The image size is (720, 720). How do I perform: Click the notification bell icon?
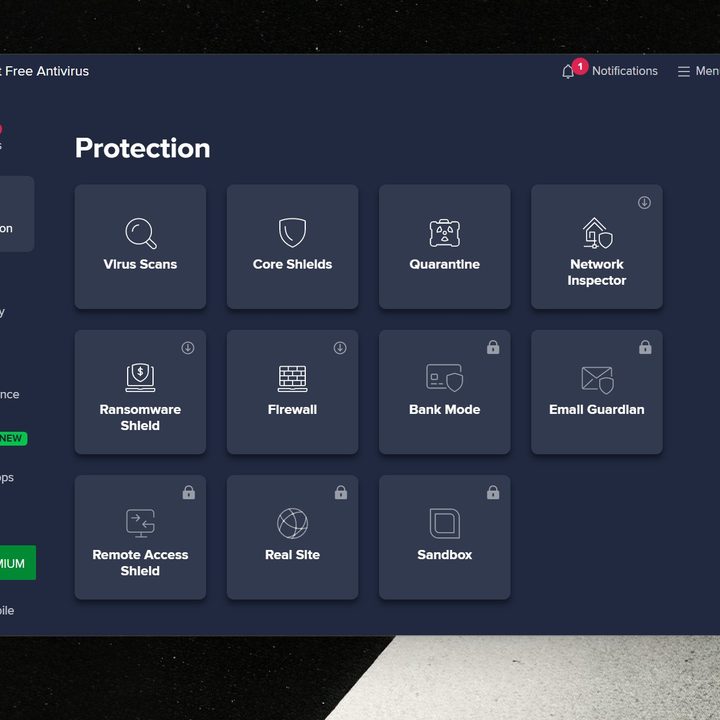coord(568,72)
